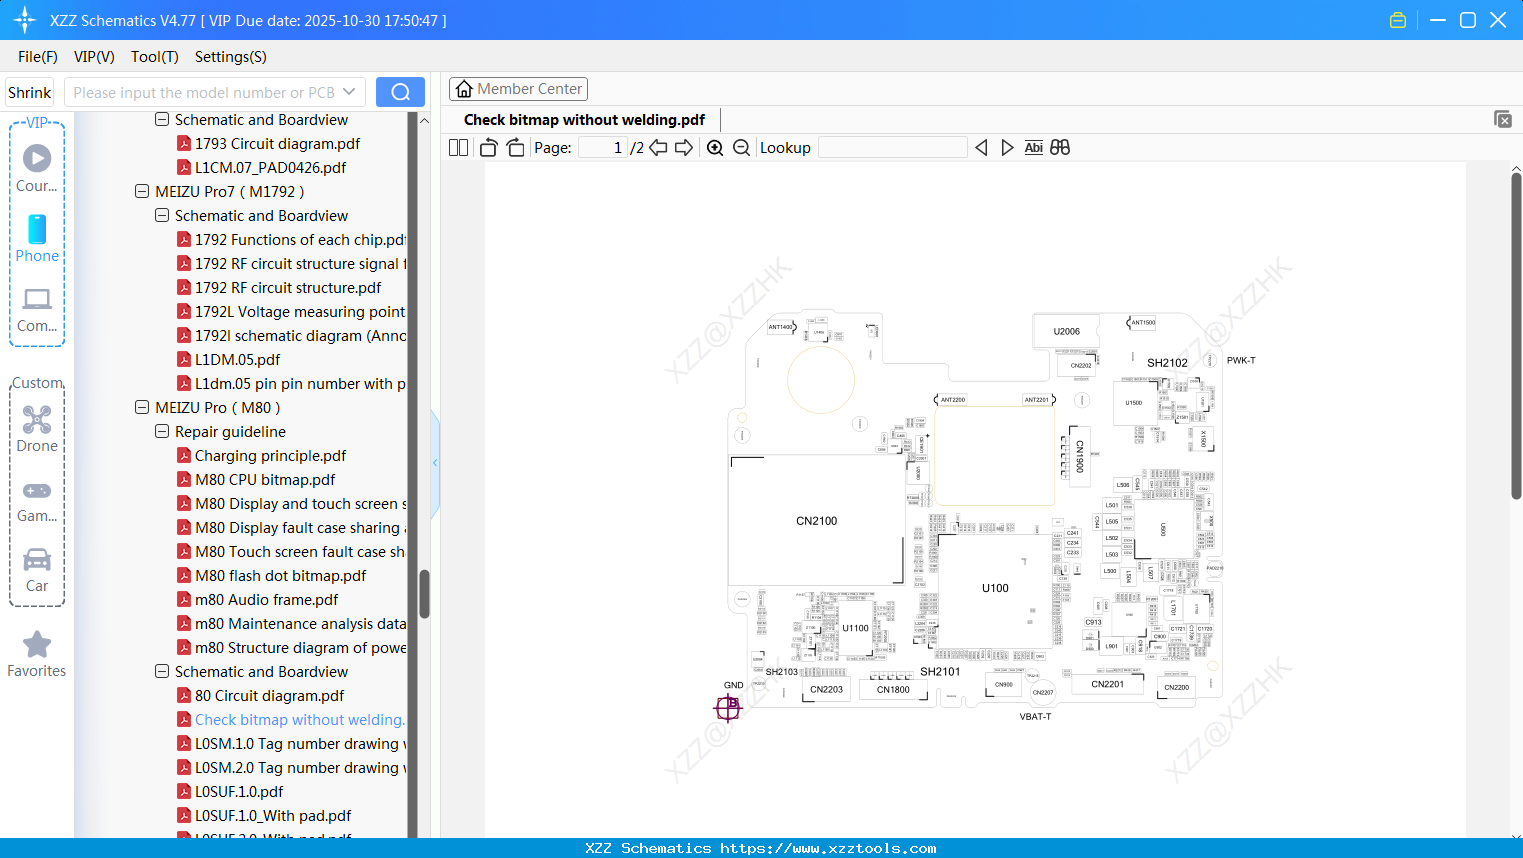The height and width of the screenshot is (858, 1523).
Task: Go to the next page
Action: [x=684, y=148]
